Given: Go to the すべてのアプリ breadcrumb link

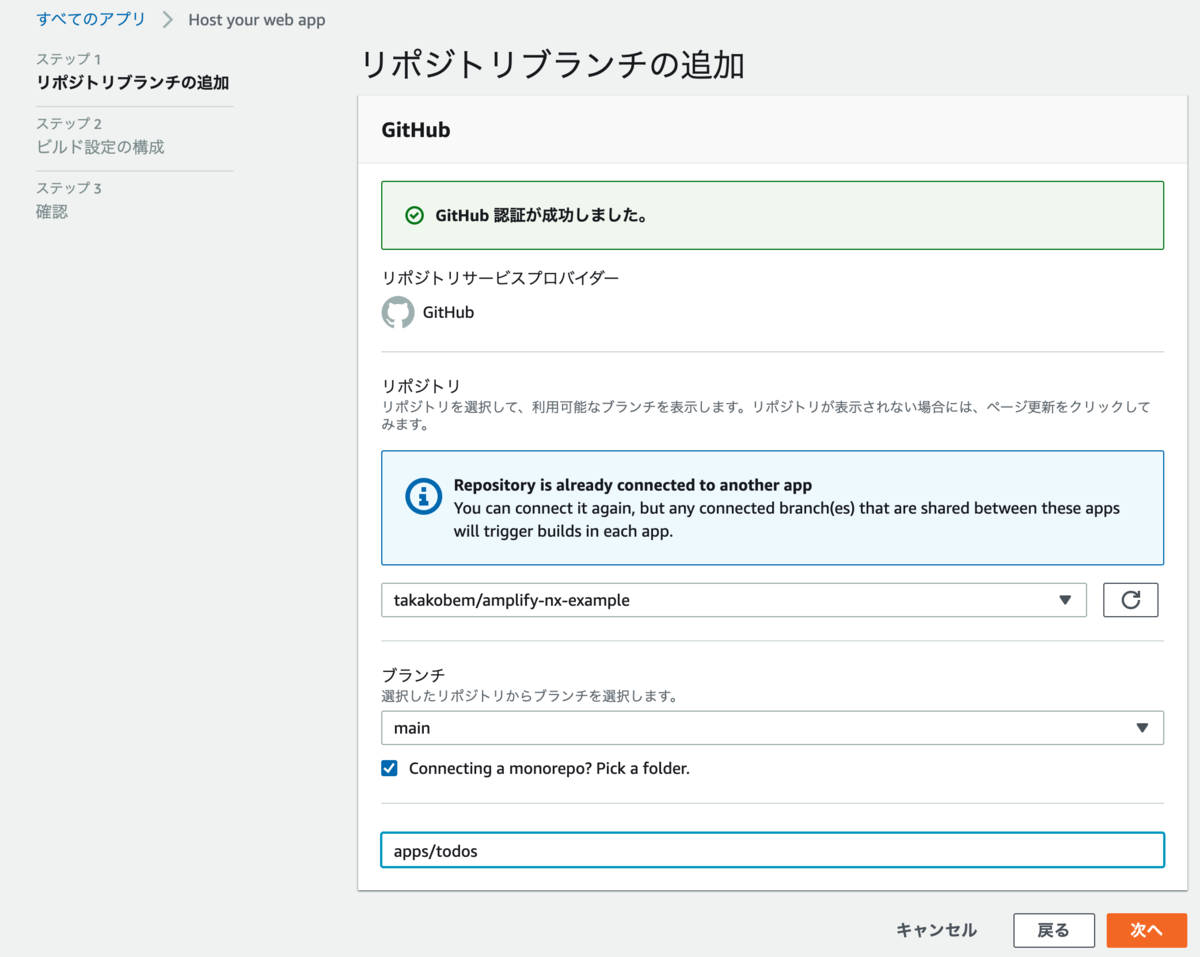Looking at the screenshot, I should (x=91, y=19).
